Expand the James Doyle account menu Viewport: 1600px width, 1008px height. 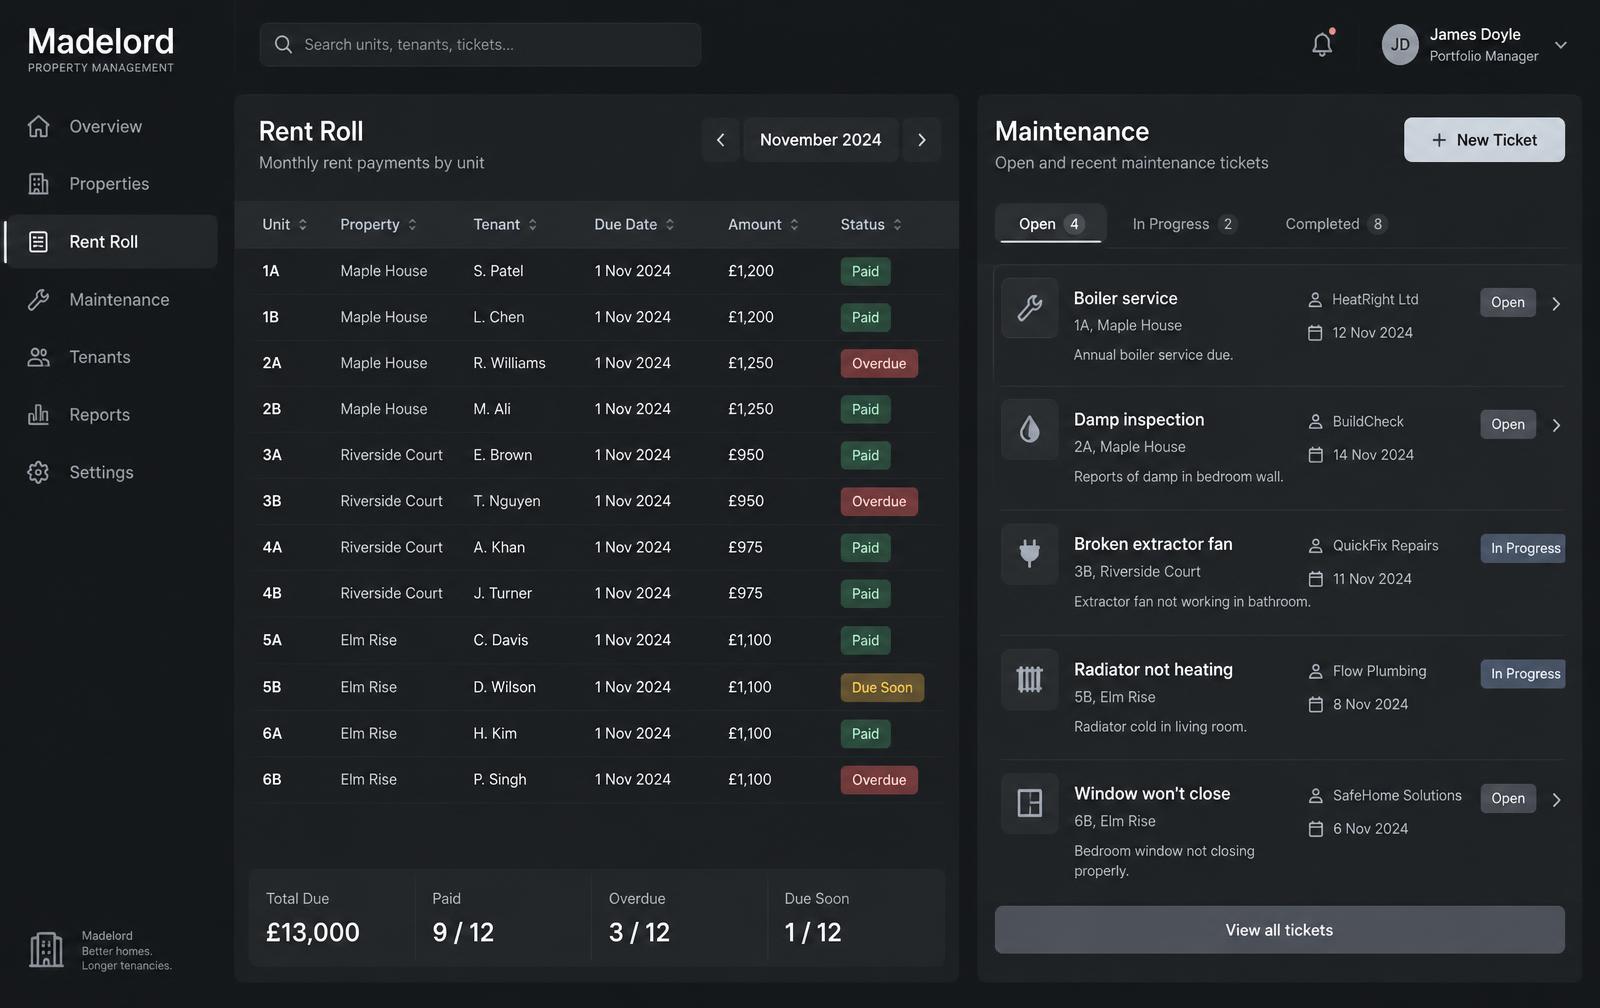click(x=1560, y=45)
